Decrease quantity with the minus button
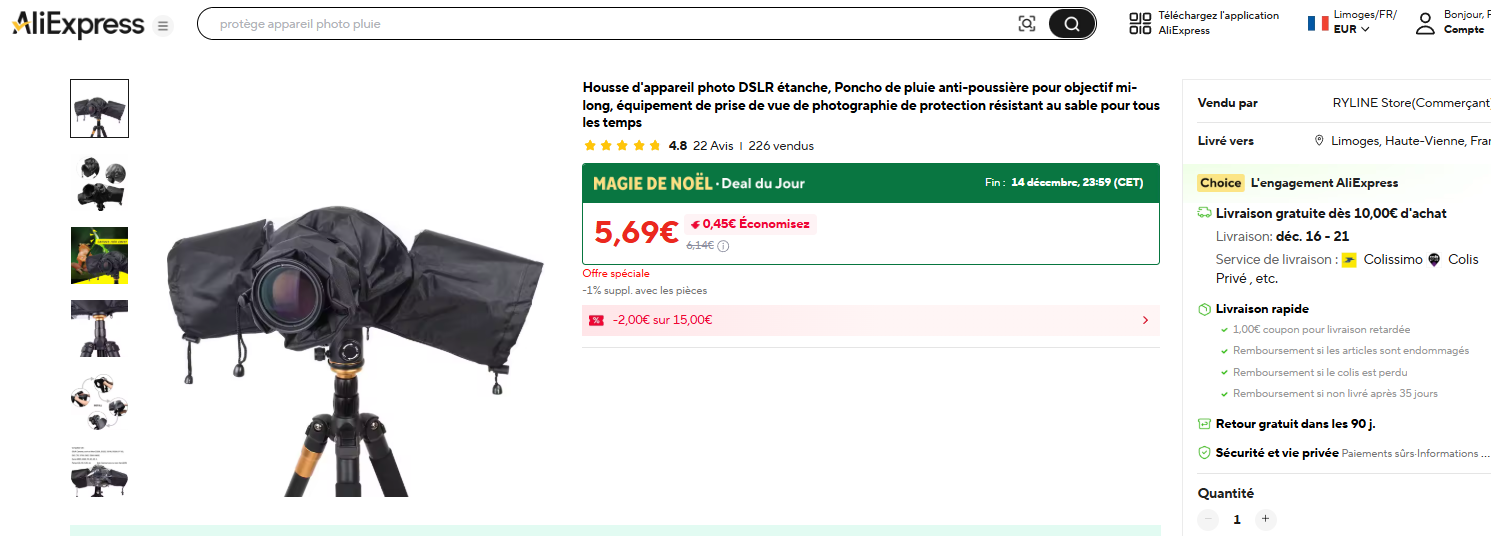 click(1209, 519)
